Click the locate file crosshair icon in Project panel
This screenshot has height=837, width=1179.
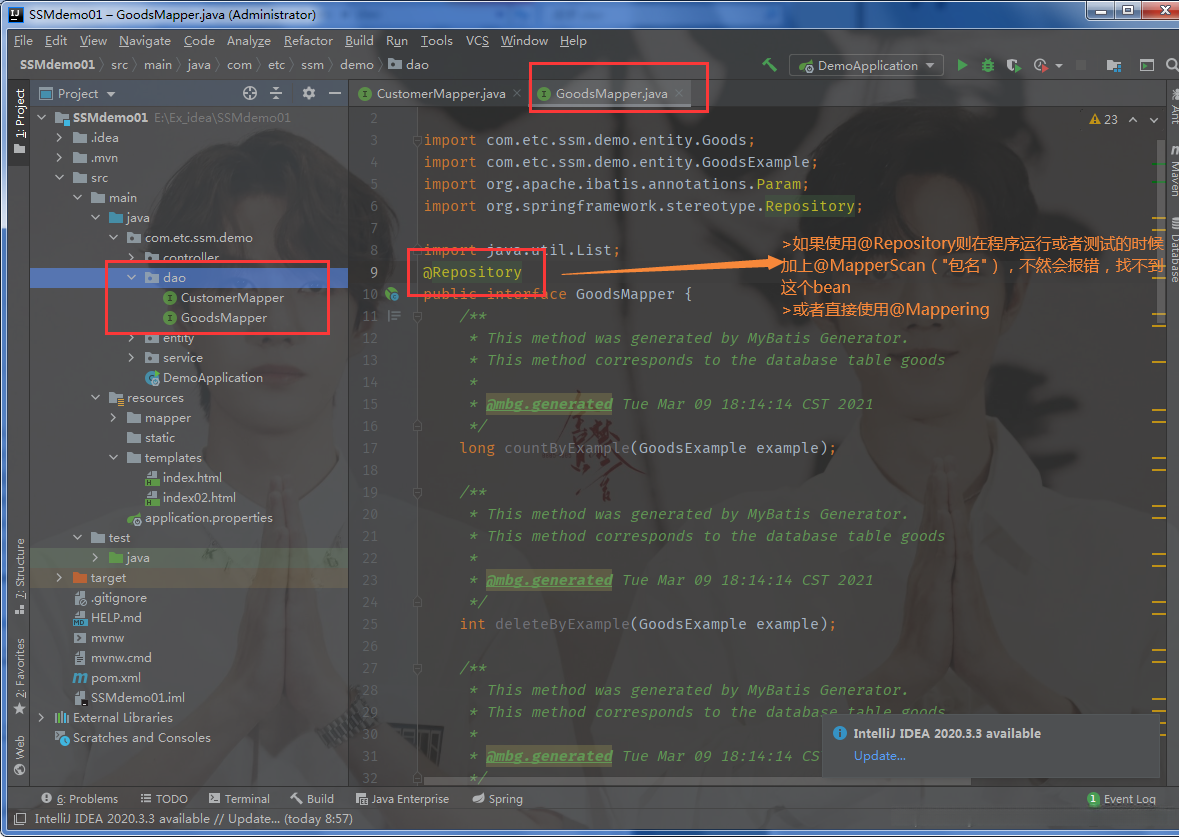[x=250, y=93]
